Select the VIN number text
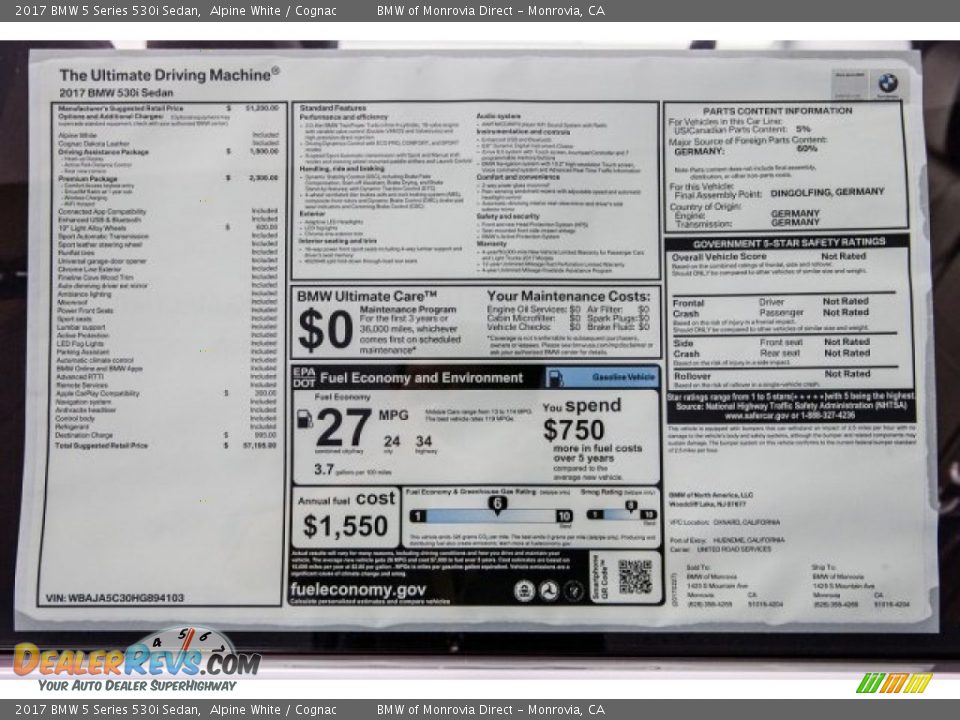The image size is (960, 720). pos(115,598)
